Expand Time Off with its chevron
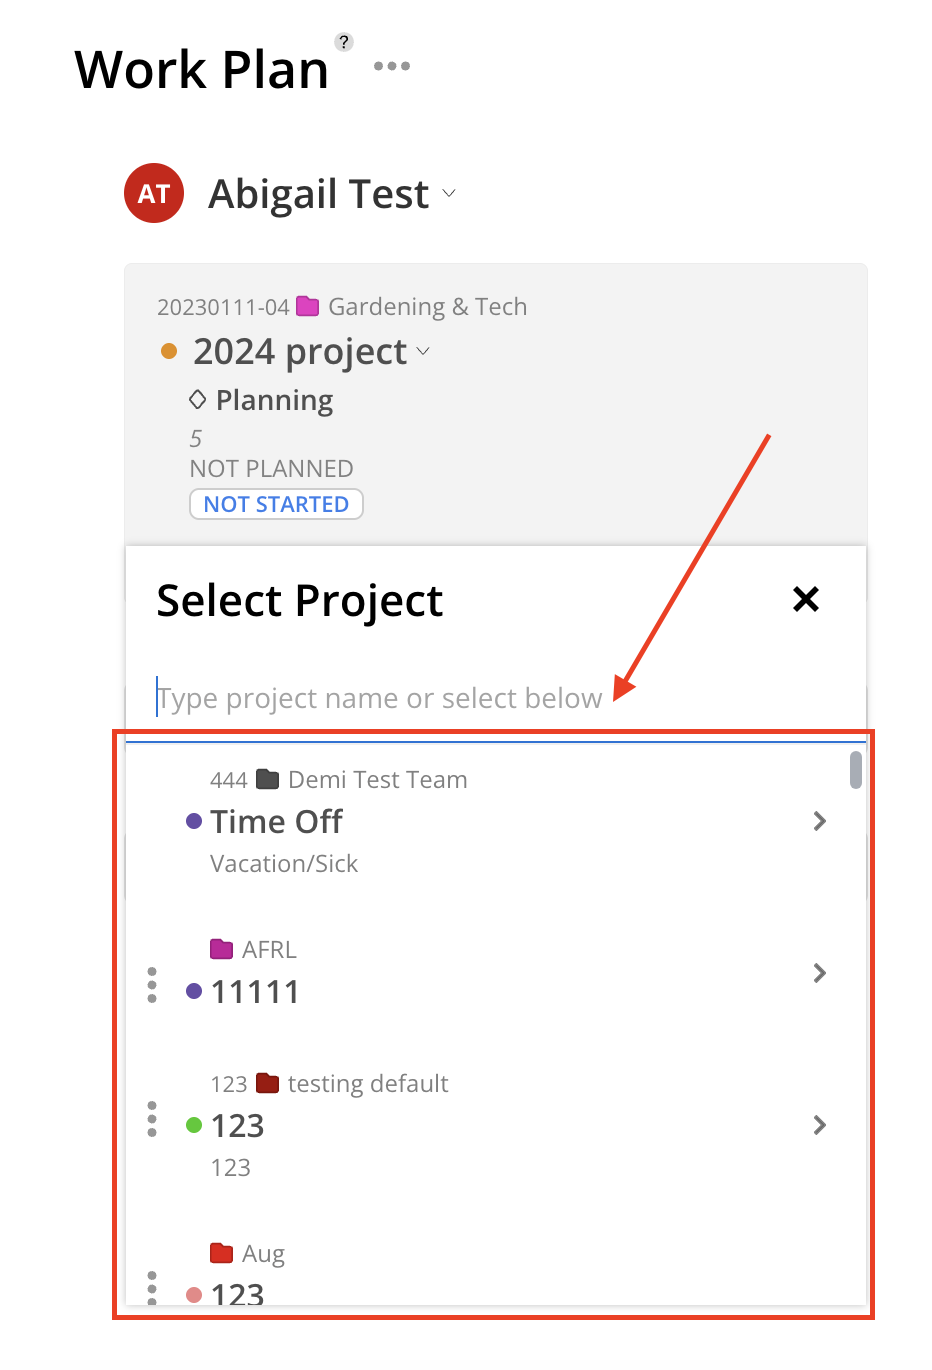Screen dimensions: 932x1370 (820, 821)
